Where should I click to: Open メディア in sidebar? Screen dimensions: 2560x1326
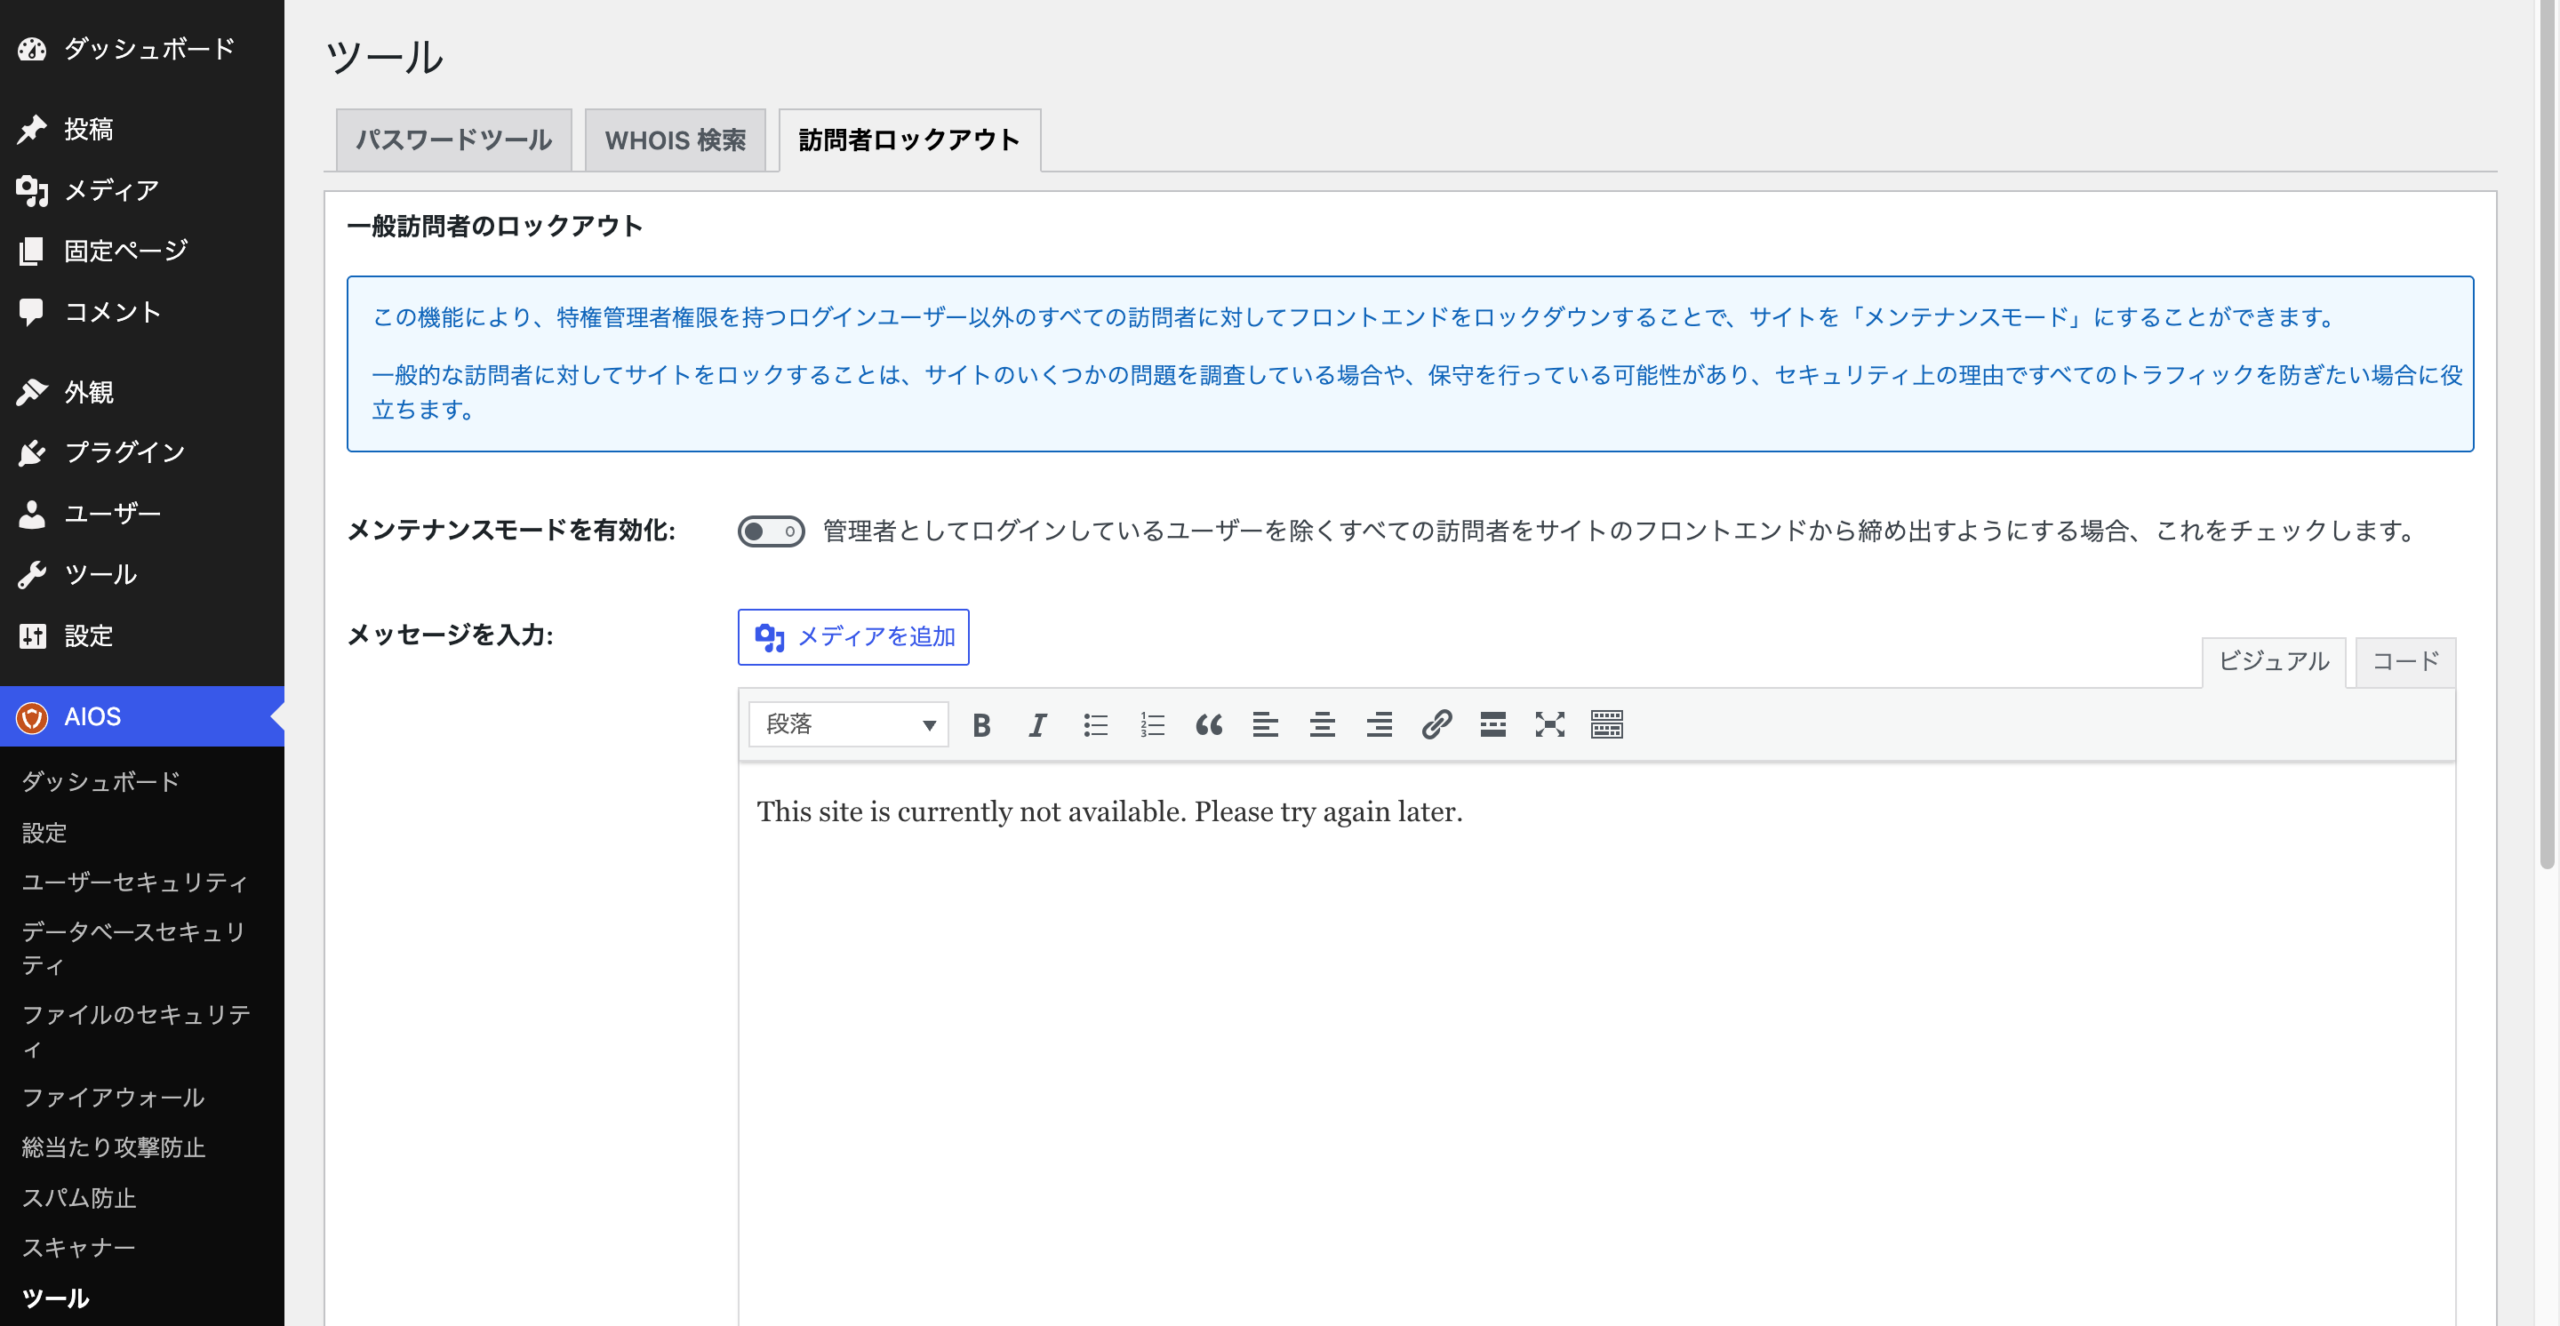[x=142, y=190]
